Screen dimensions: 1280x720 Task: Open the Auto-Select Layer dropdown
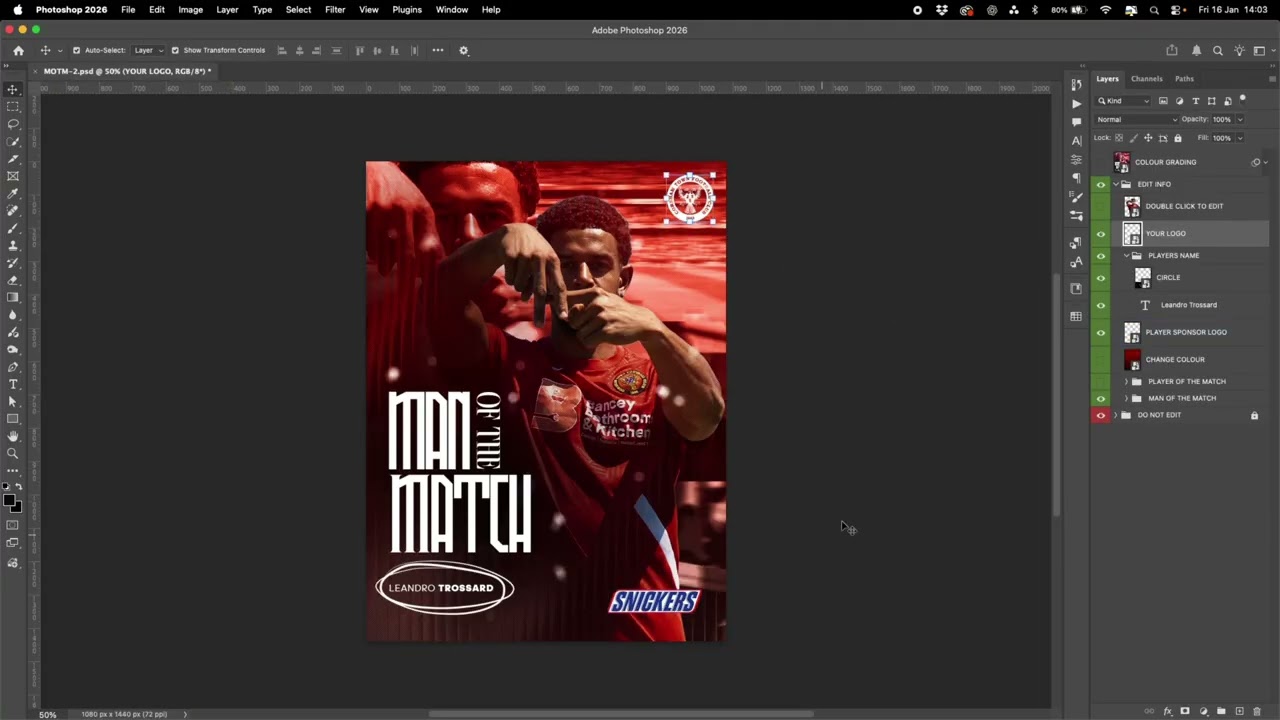click(x=148, y=50)
